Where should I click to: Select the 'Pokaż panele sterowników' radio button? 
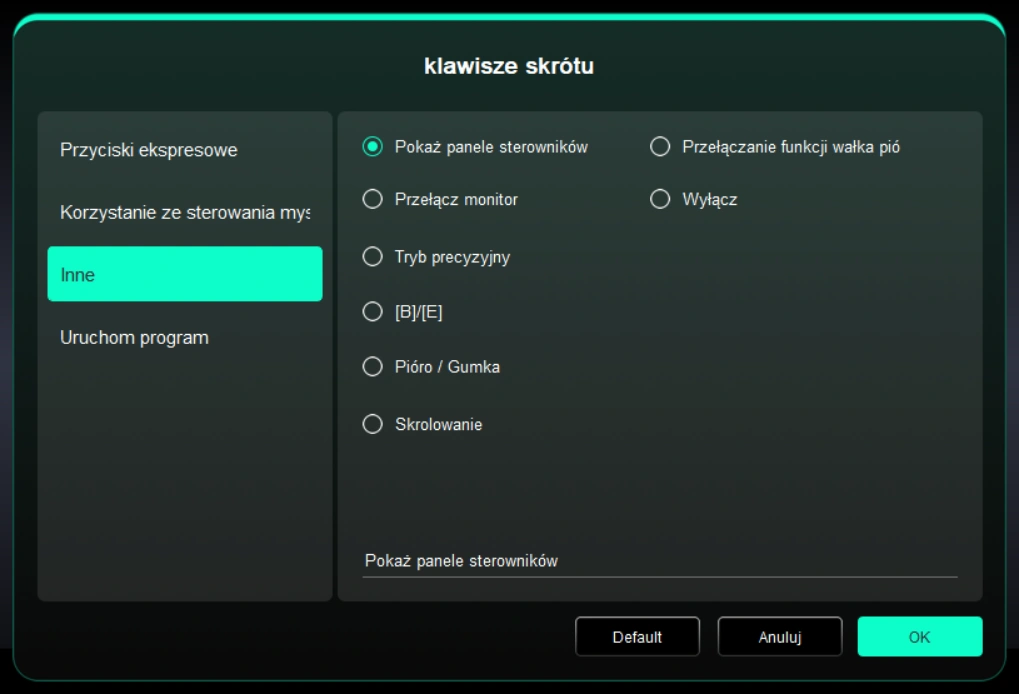click(373, 147)
